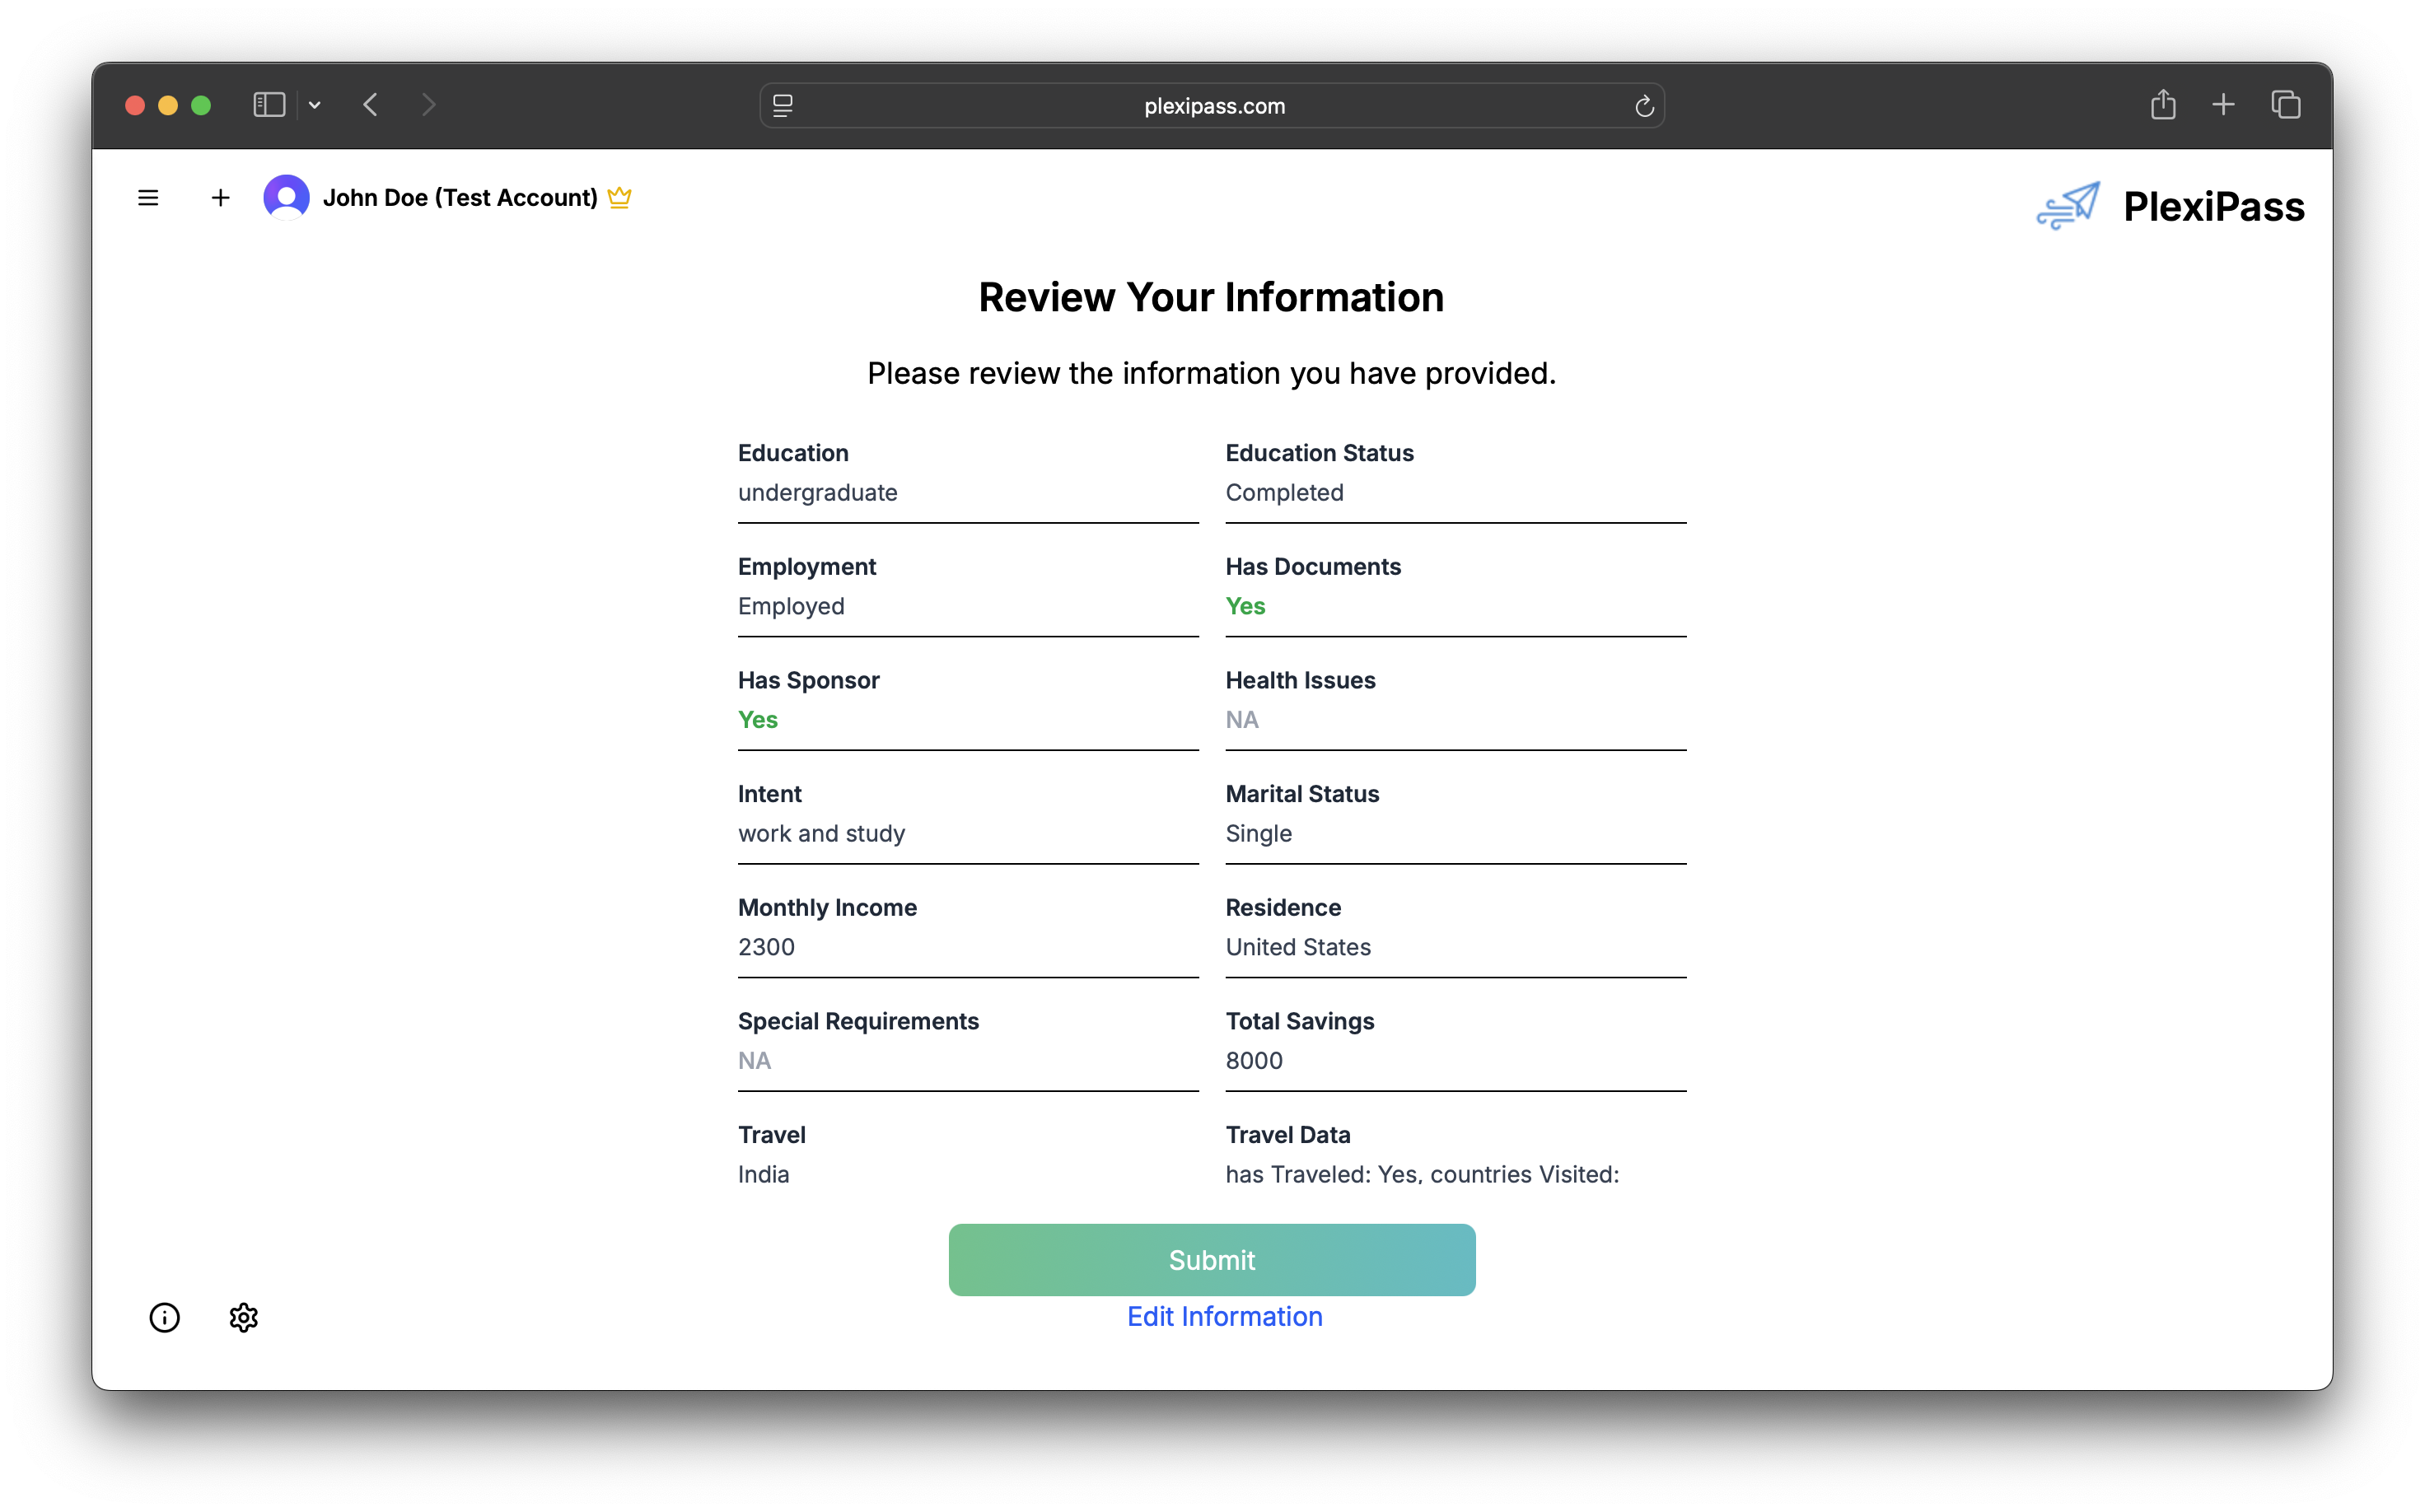This screenshot has width=2425, height=1512.
Task: Click the PlexiPass paper plane logo
Action: tap(2068, 206)
